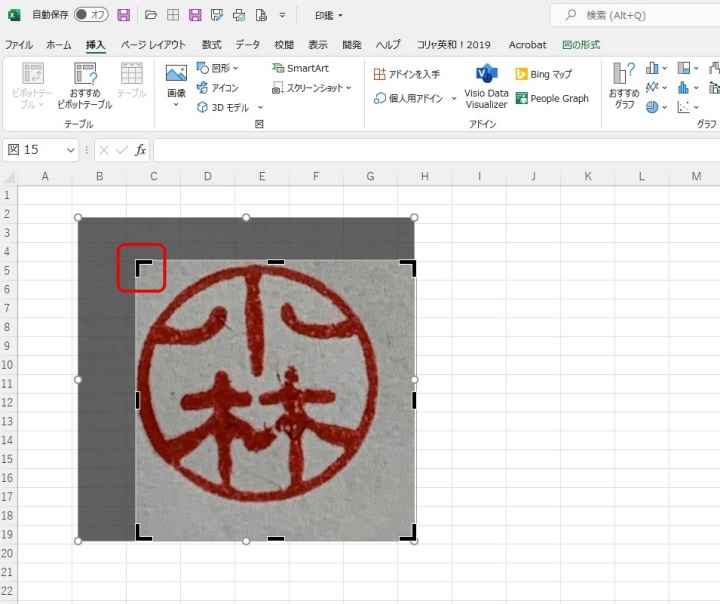Click the formula bar input area
The width and height of the screenshot is (720, 604).
pos(436,150)
